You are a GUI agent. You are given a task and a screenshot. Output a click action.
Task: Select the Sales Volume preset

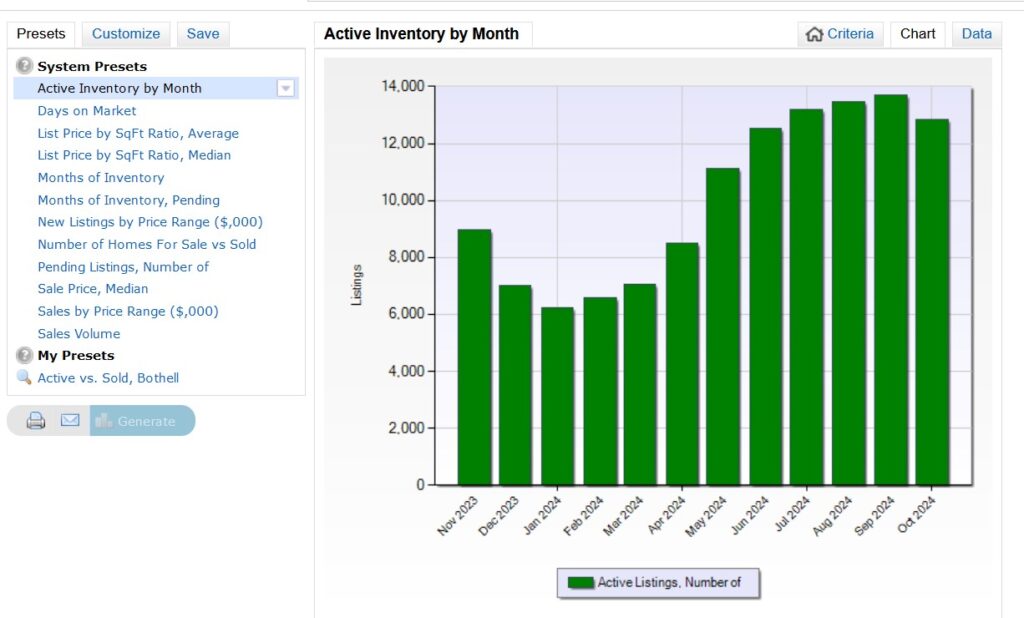click(79, 334)
